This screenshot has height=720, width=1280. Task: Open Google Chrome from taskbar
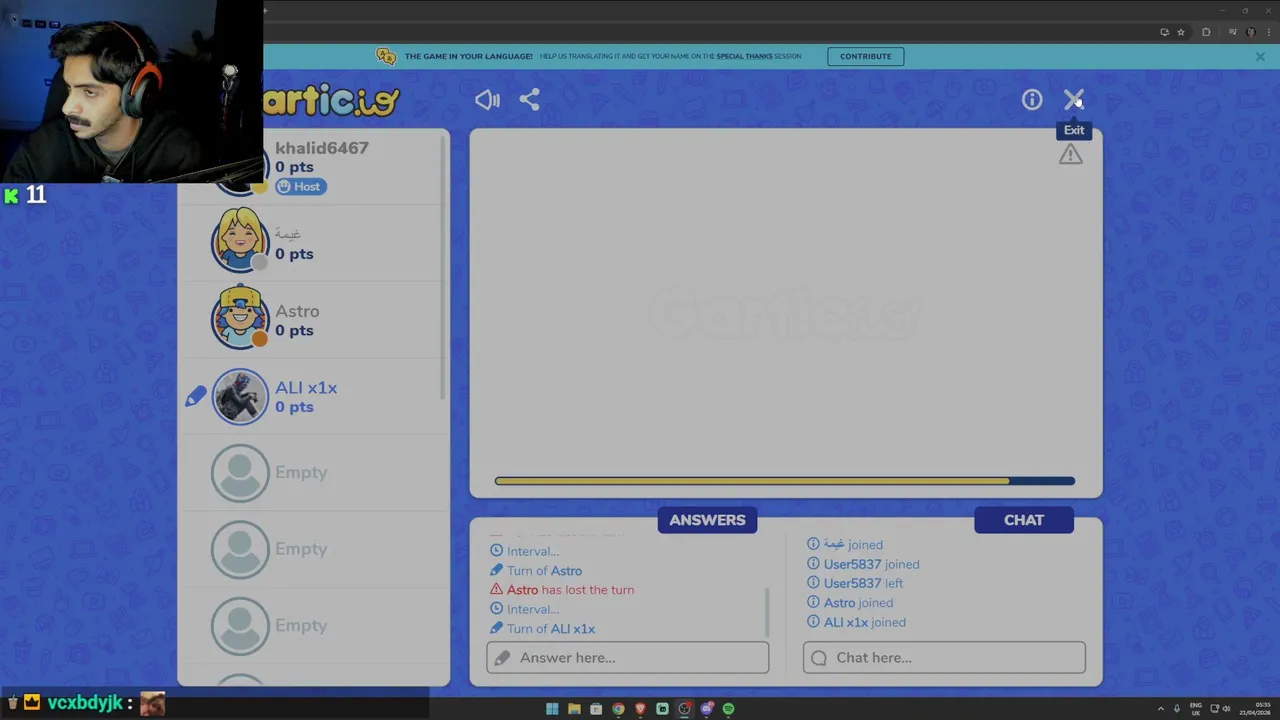pos(618,709)
